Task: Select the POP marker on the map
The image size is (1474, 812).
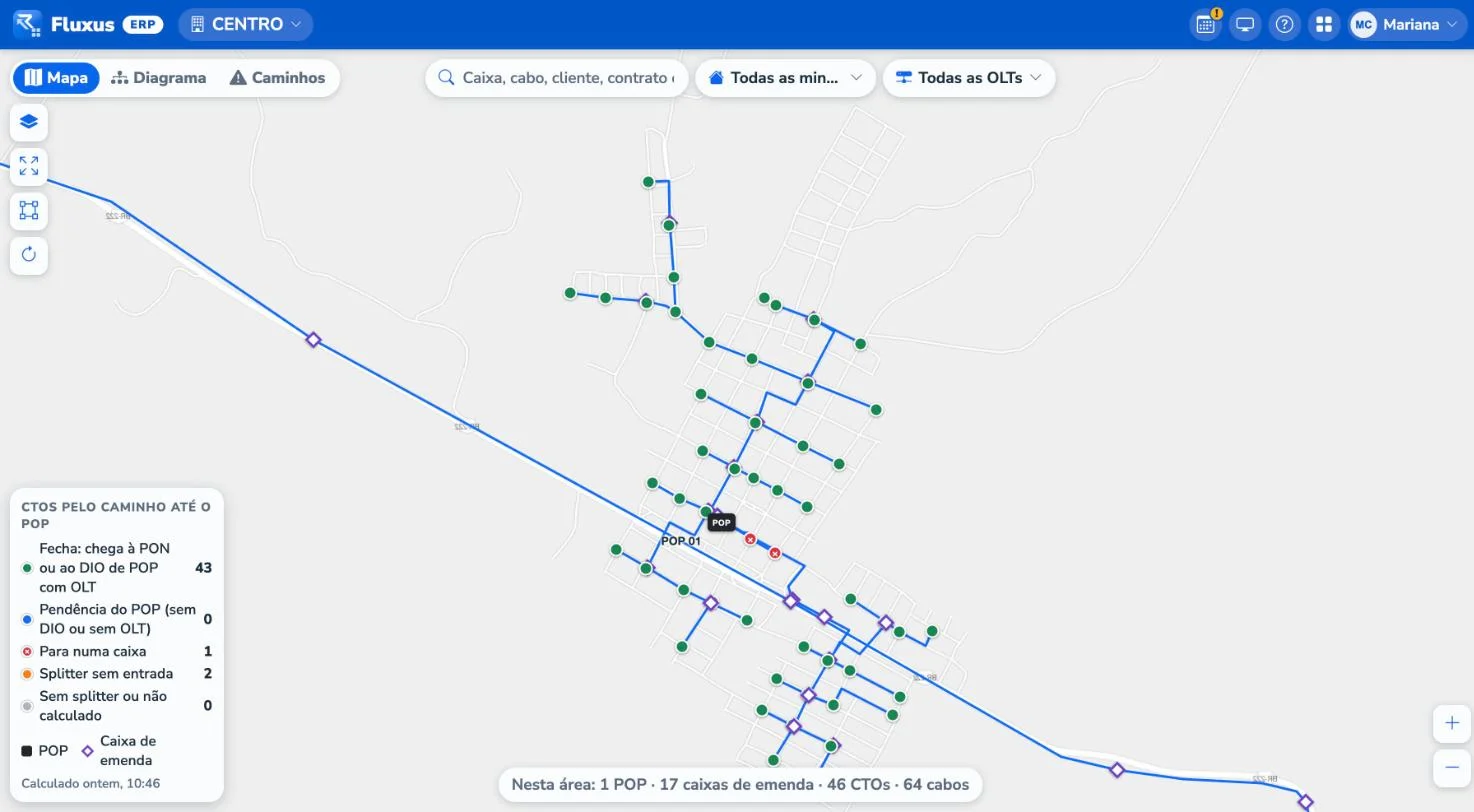Action: pyautogui.click(x=721, y=522)
